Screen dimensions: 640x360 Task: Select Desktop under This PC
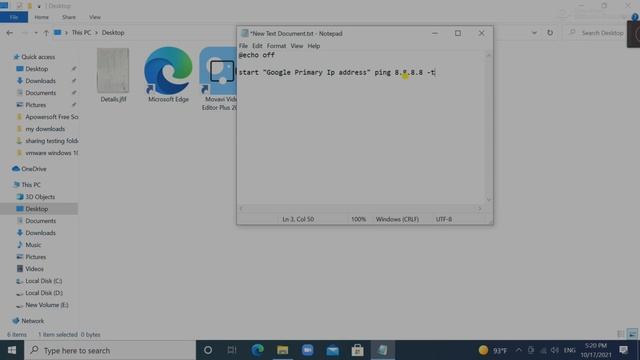[x=36, y=209]
